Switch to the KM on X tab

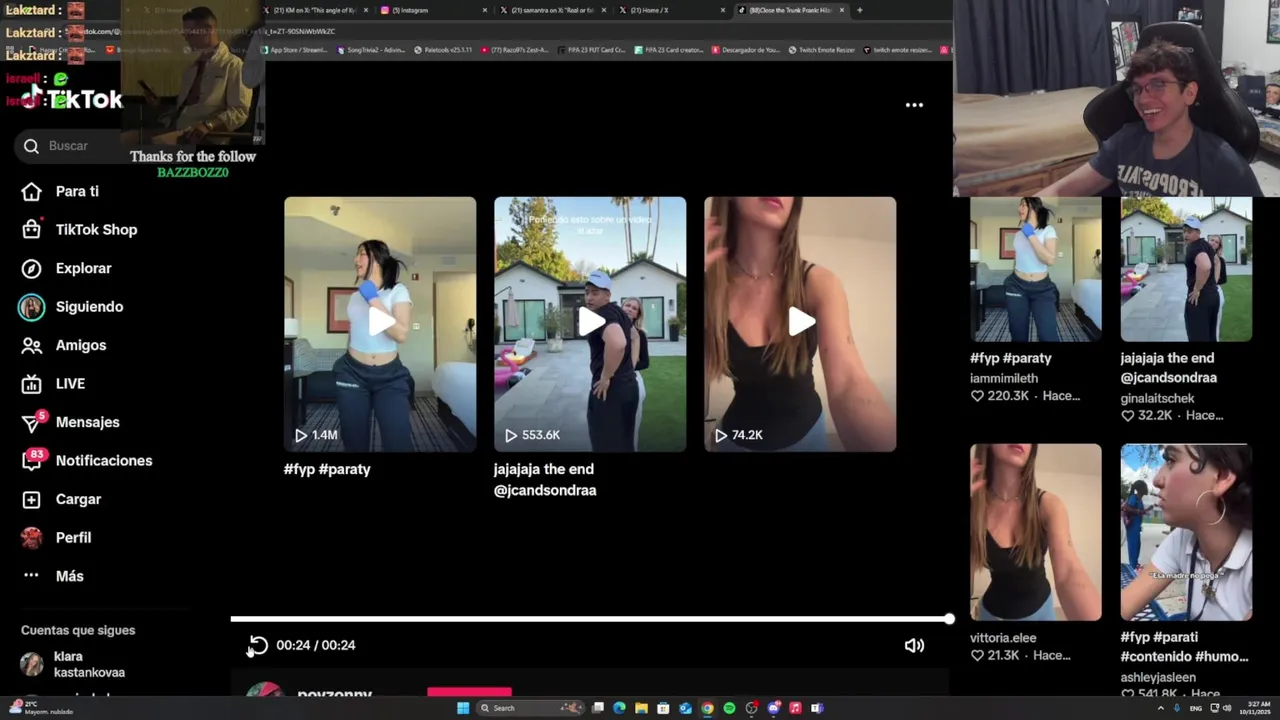point(315,10)
